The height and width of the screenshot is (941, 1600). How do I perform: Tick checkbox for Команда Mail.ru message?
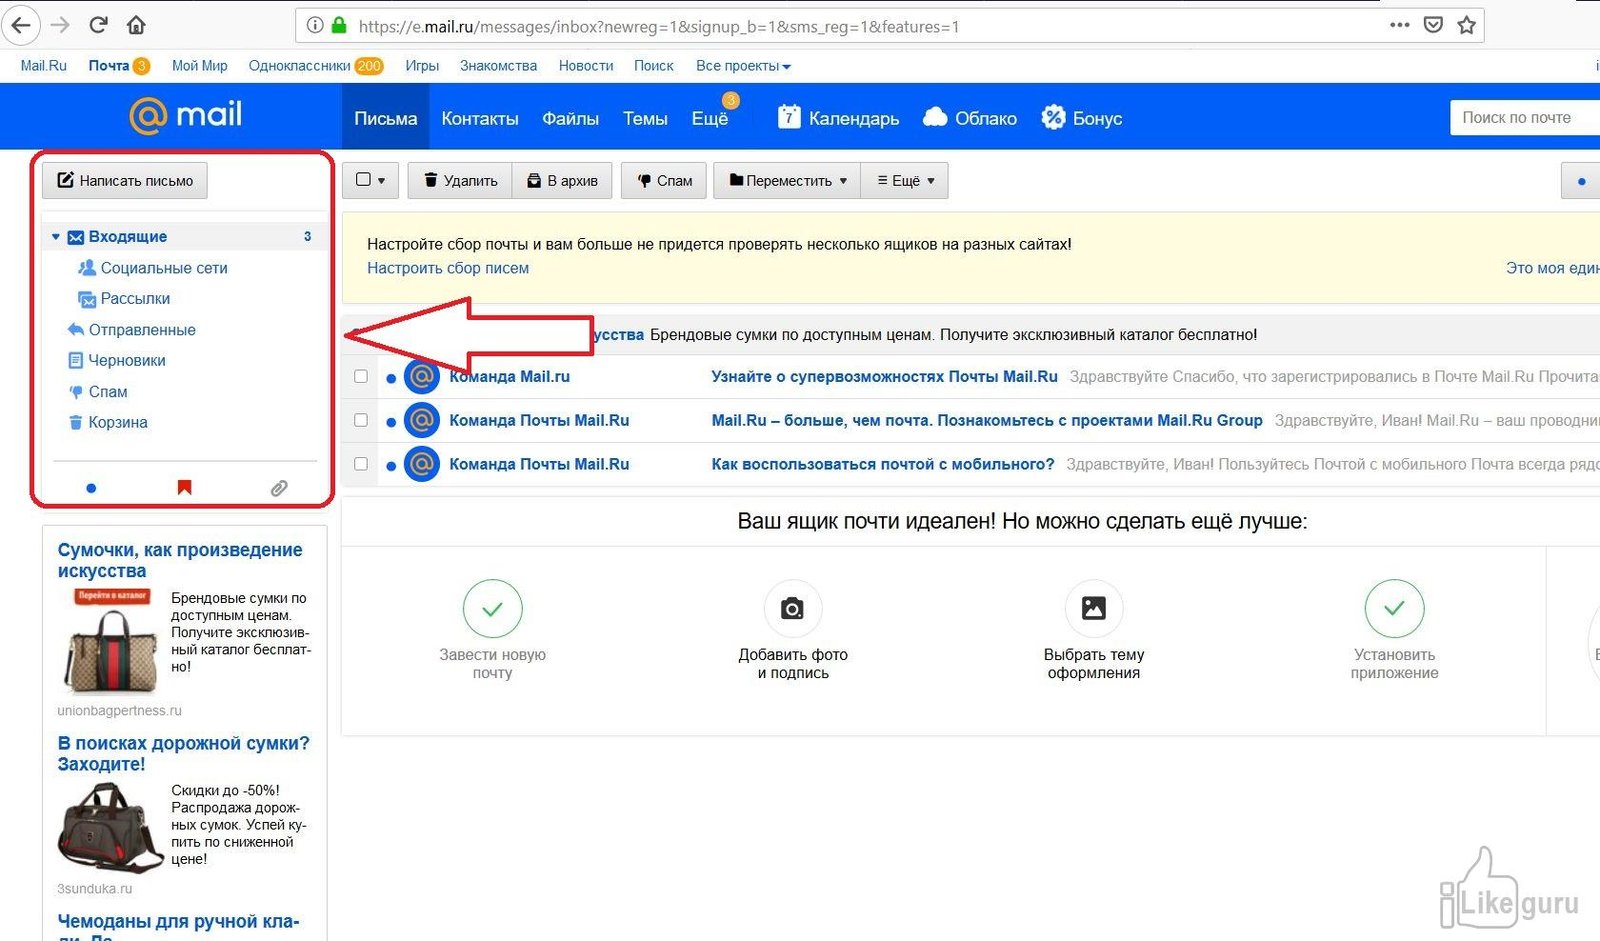(361, 377)
